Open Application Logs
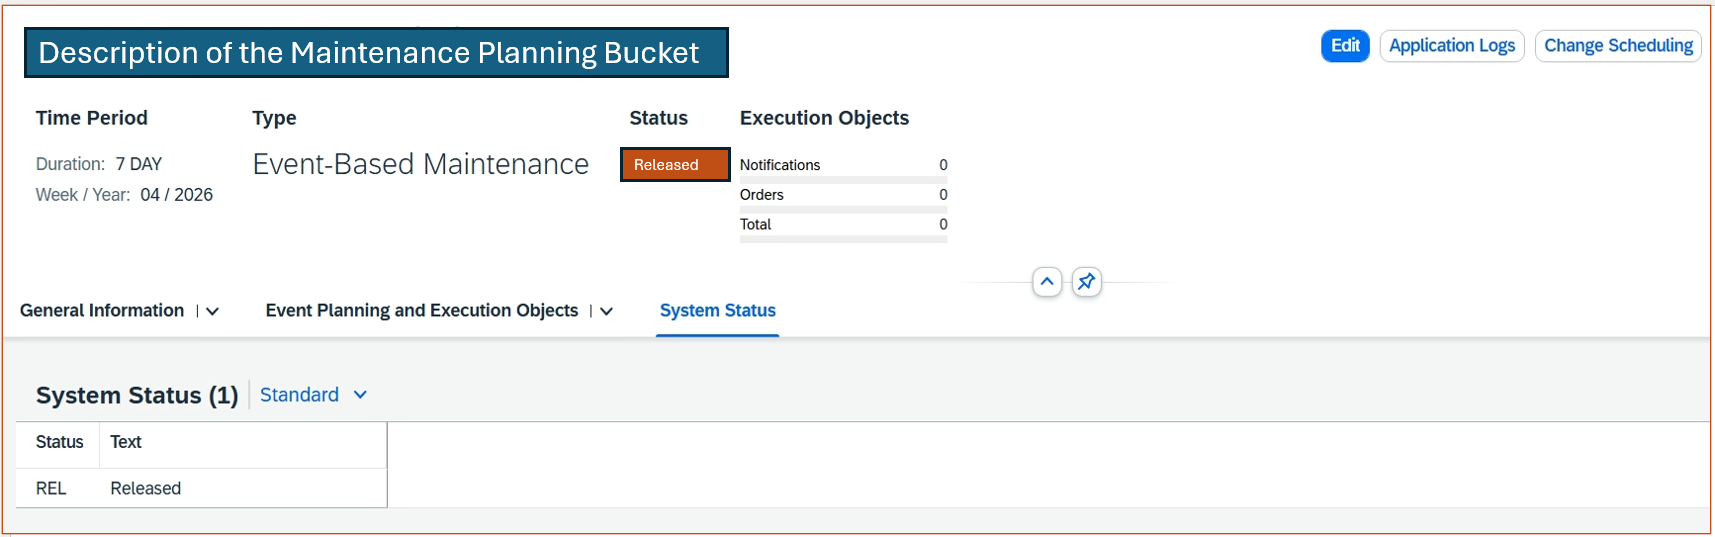The width and height of the screenshot is (1715, 537). 1451,46
